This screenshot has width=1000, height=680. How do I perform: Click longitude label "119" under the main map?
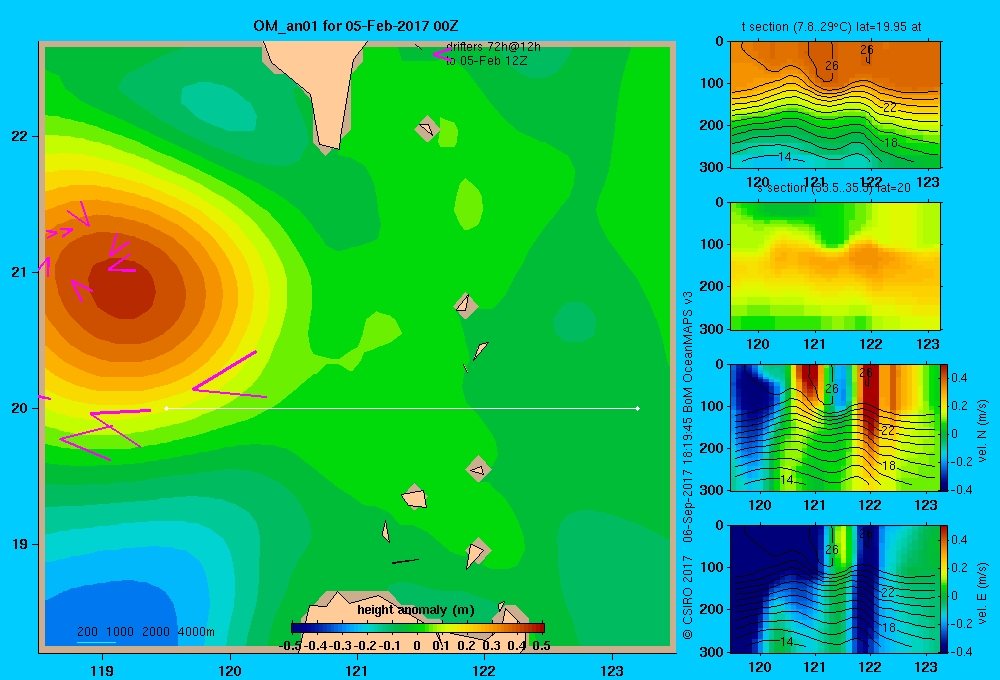(102, 670)
